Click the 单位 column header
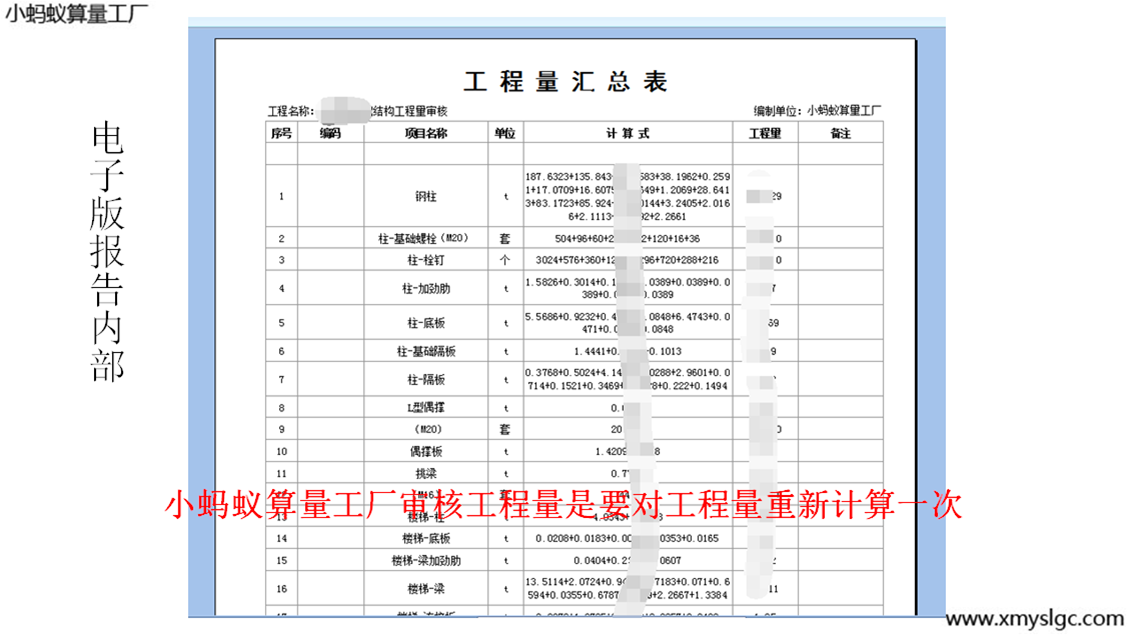 pyautogui.click(x=505, y=133)
